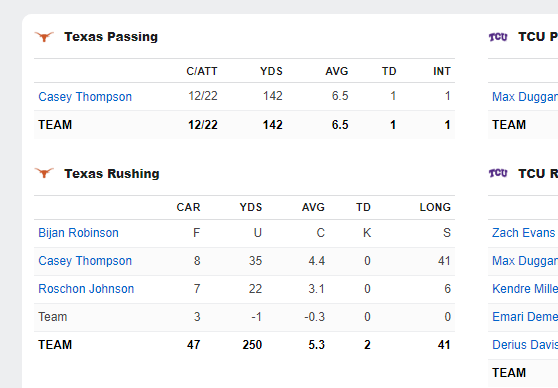Click Texas Longhorns logo beside Texas Passing
The height and width of the screenshot is (388, 558).
[x=44, y=37]
